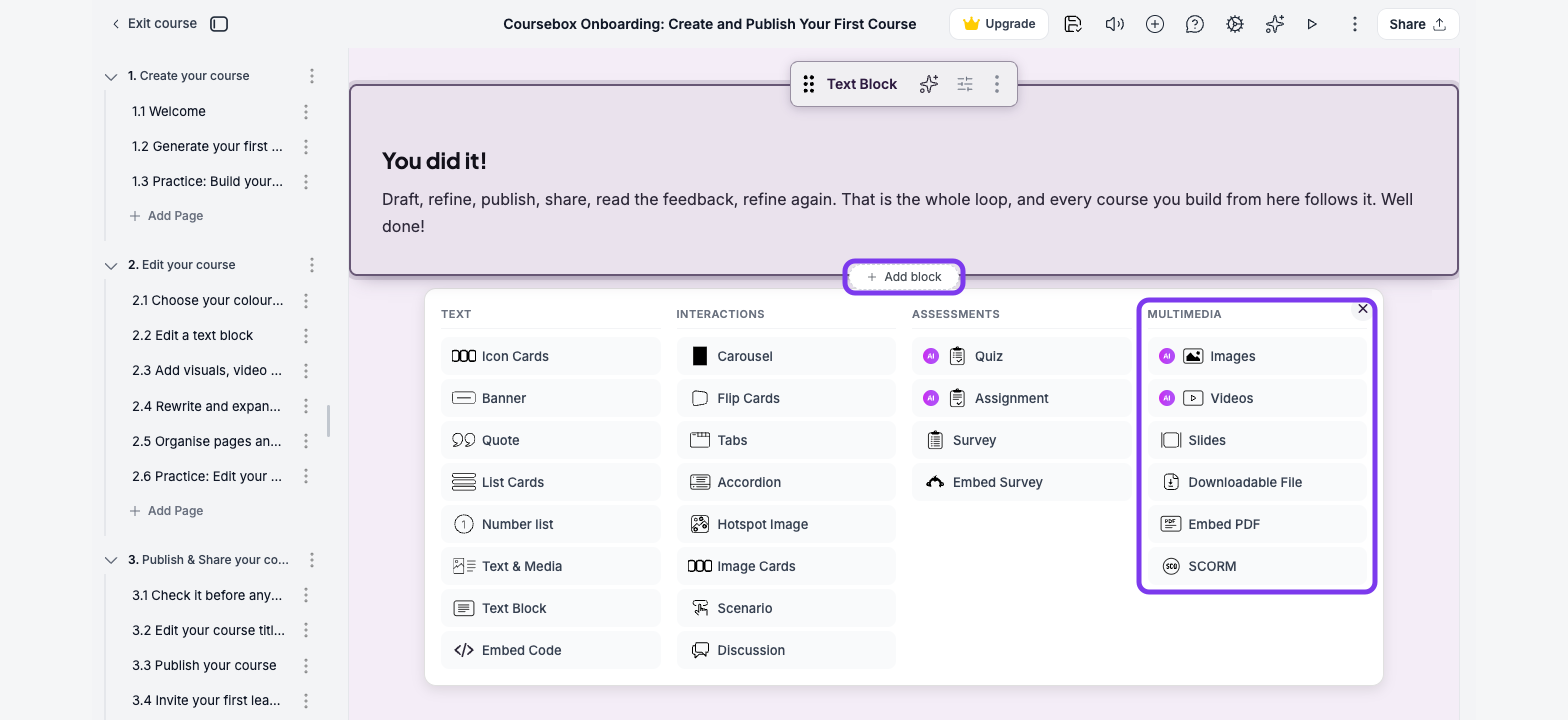Click Exit course link
1568x720 pixels.
(154, 23)
